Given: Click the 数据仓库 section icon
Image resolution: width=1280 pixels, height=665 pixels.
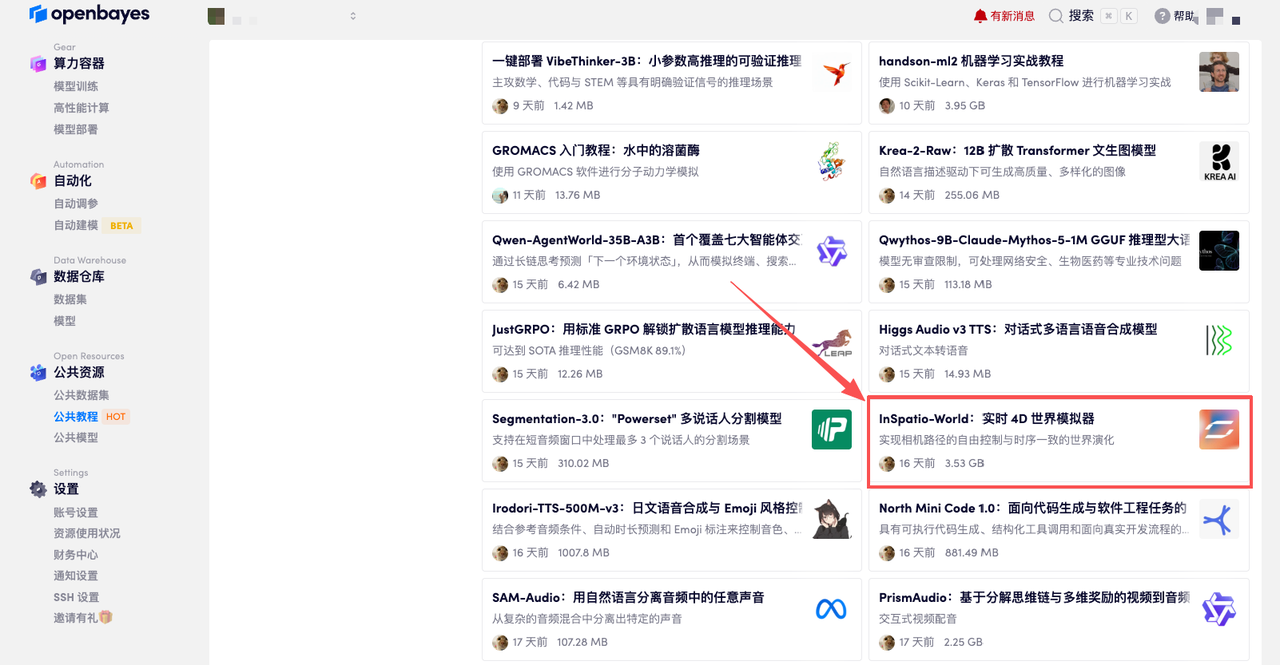Looking at the screenshot, I should [38, 277].
